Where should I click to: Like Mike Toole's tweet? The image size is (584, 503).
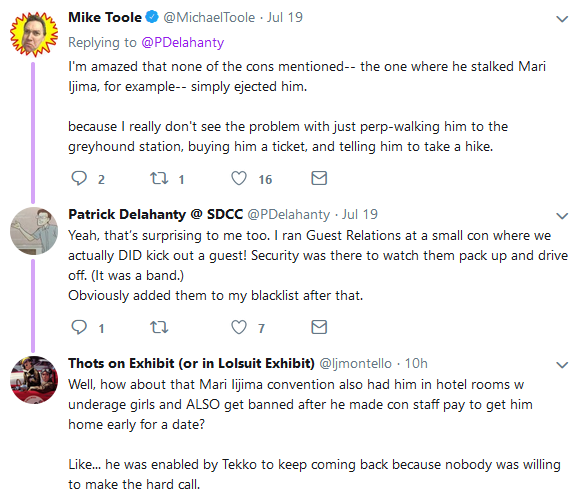click(x=239, y=178)
